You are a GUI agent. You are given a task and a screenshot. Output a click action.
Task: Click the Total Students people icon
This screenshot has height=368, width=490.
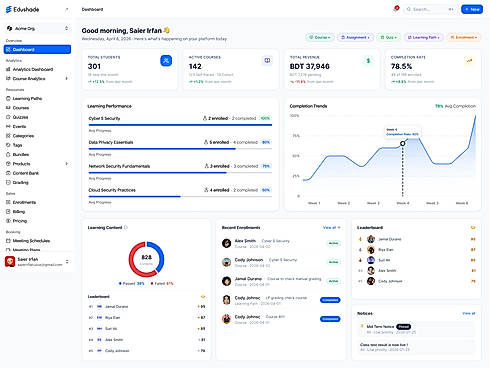[x=166, y=61]
